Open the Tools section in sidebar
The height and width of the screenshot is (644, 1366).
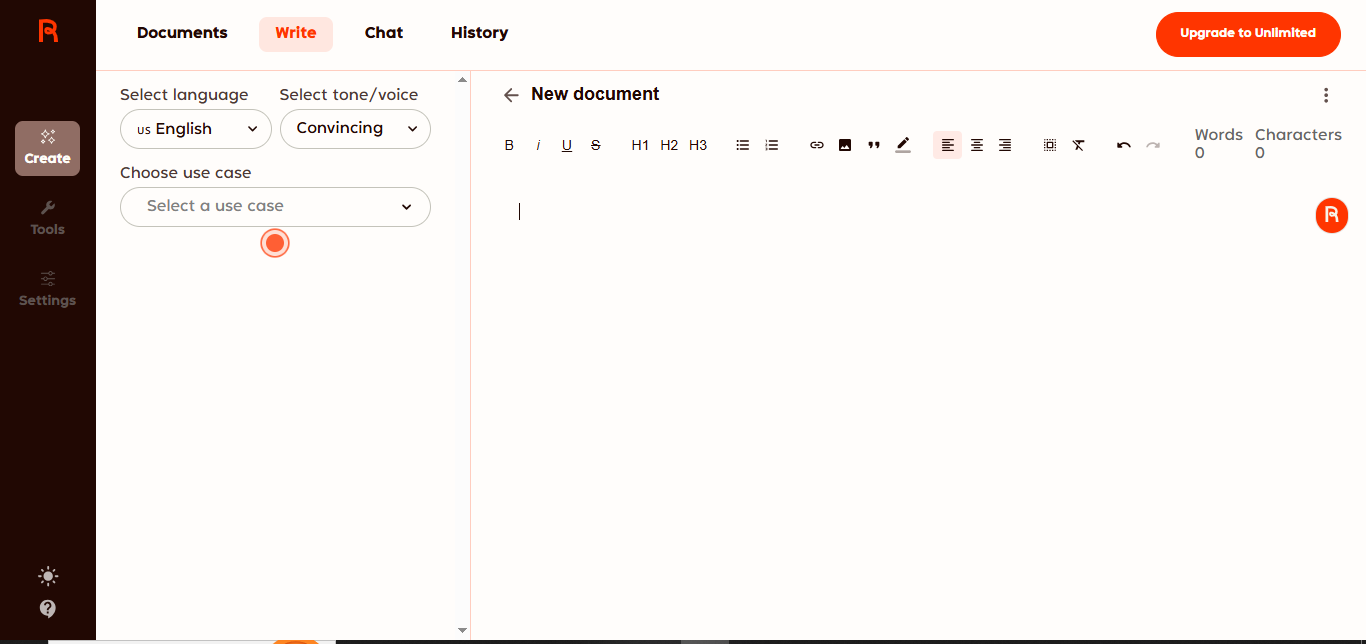47,218
